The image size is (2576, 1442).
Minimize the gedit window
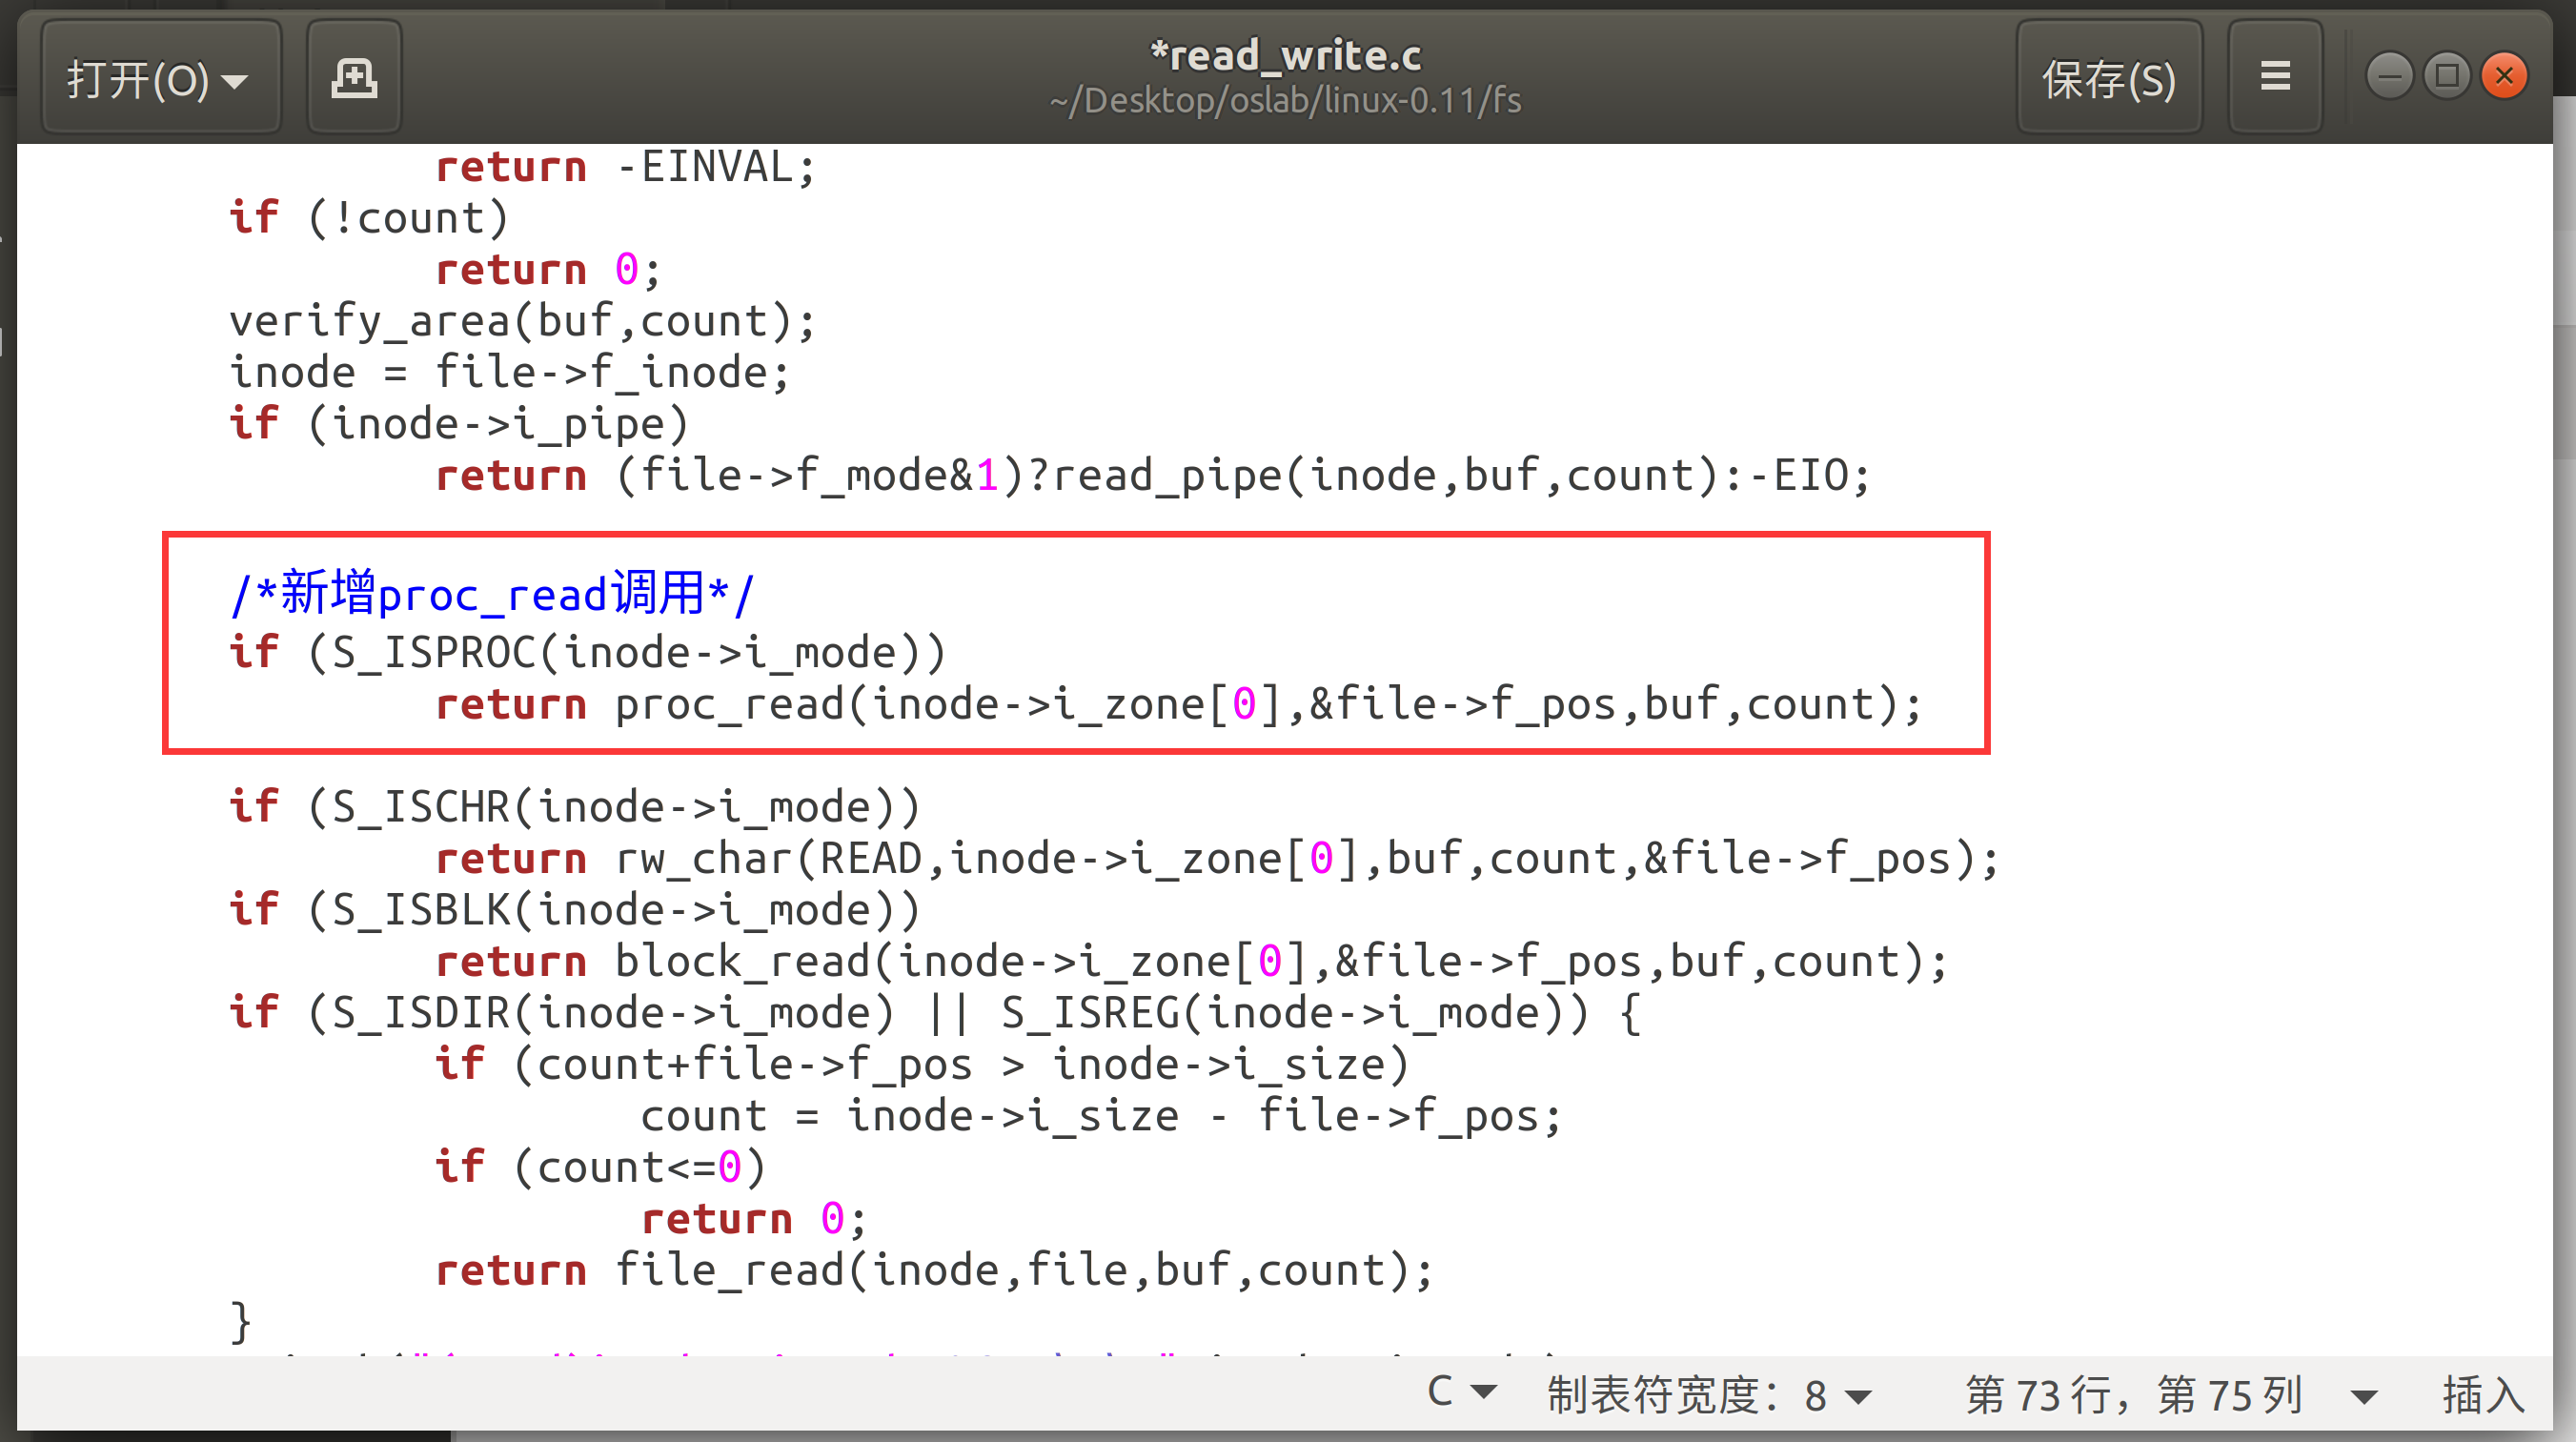click(x=2390, y=76)
